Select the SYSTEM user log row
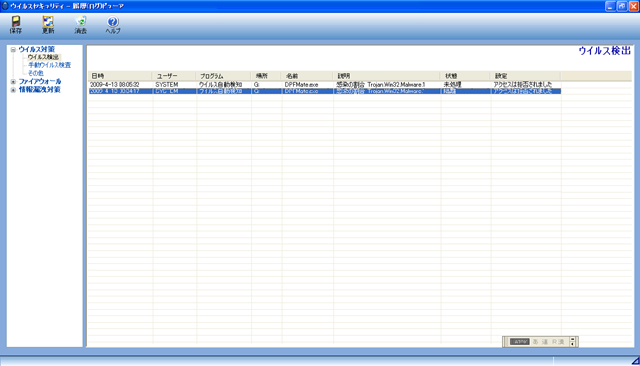640x366 pixels. [x=324, y=84]
